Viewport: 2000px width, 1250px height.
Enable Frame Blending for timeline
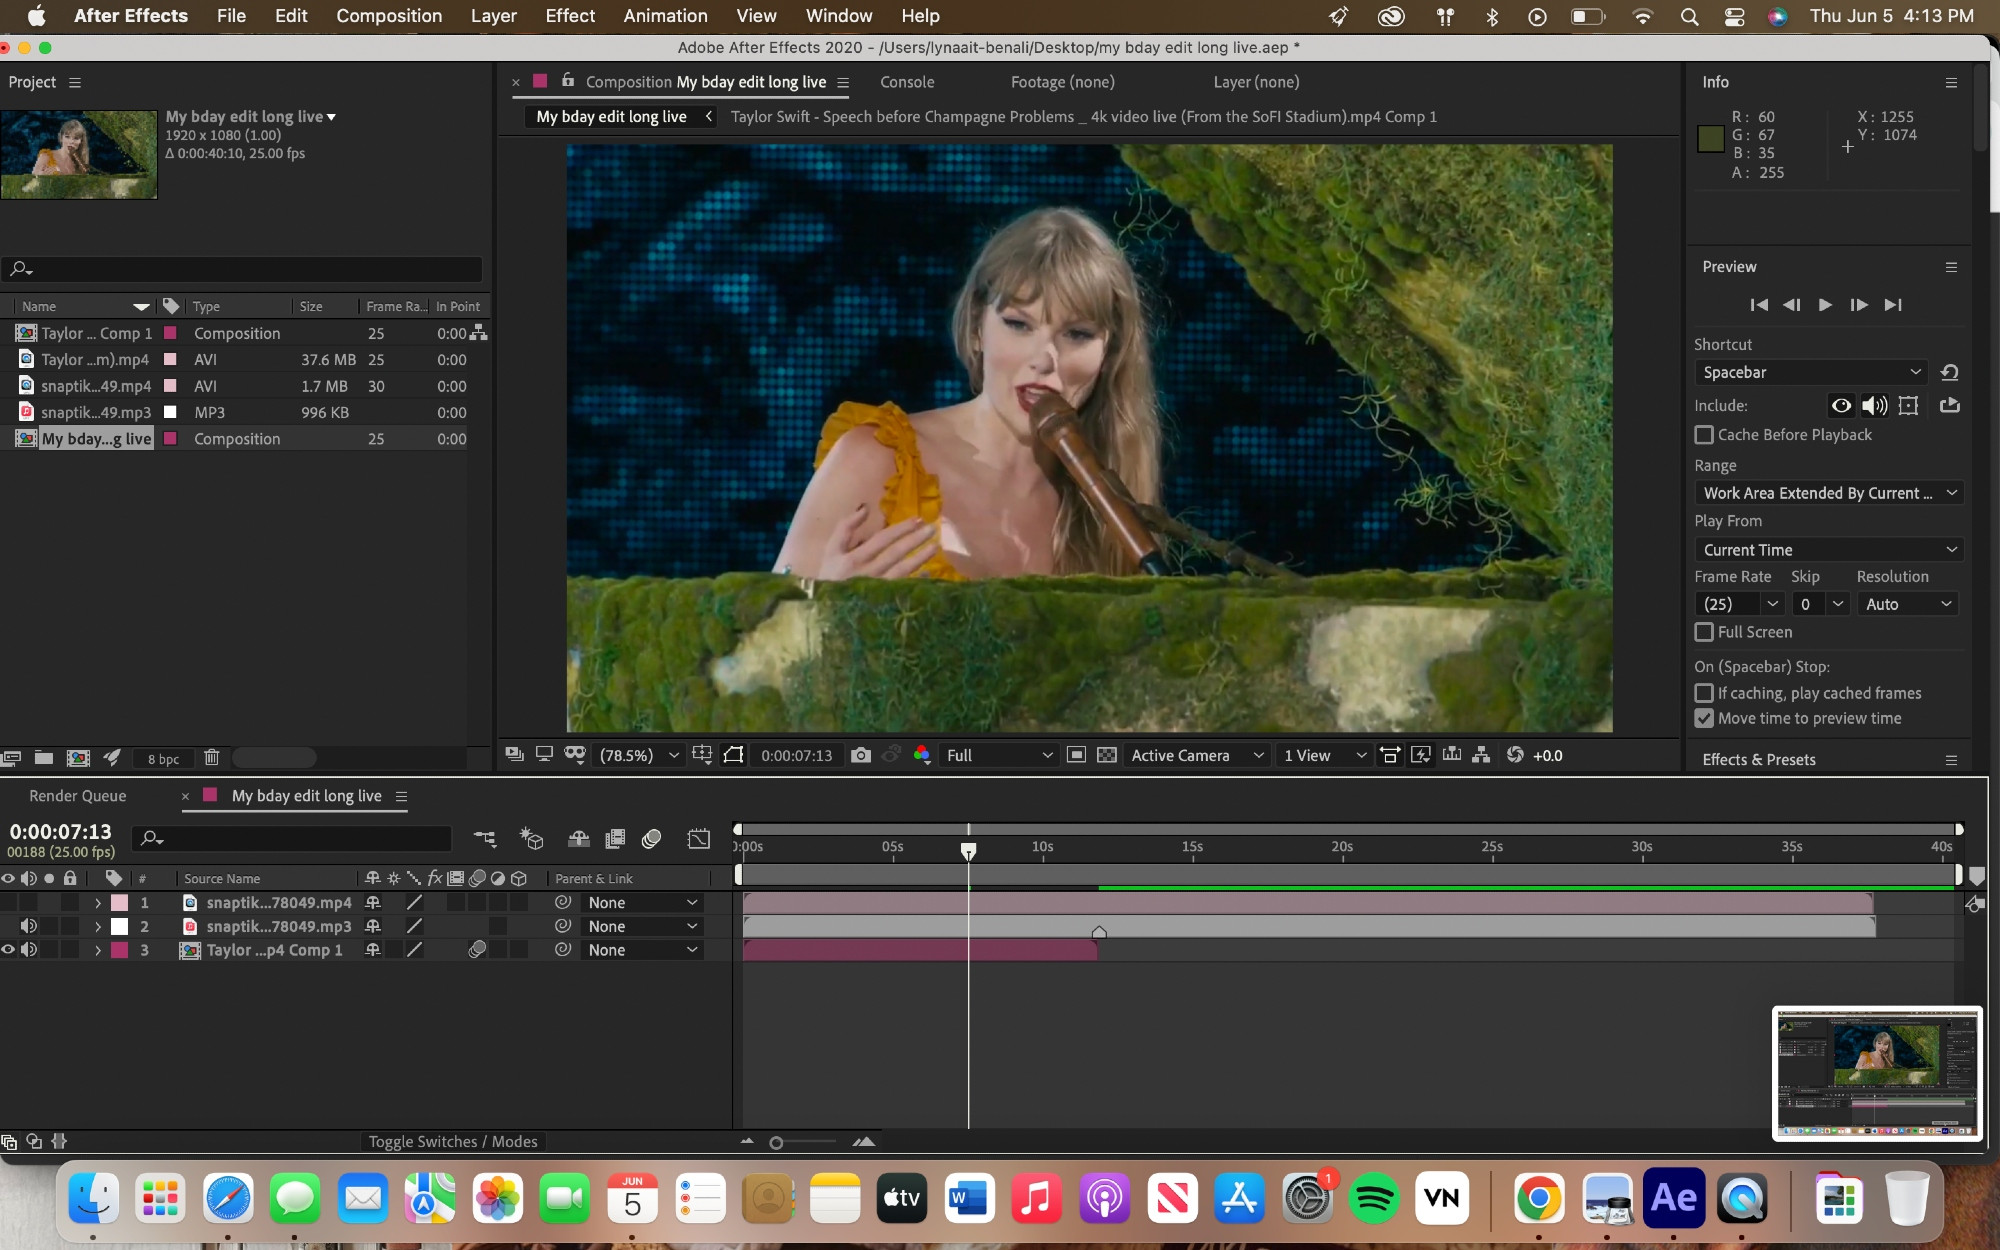tap(615, 838)
